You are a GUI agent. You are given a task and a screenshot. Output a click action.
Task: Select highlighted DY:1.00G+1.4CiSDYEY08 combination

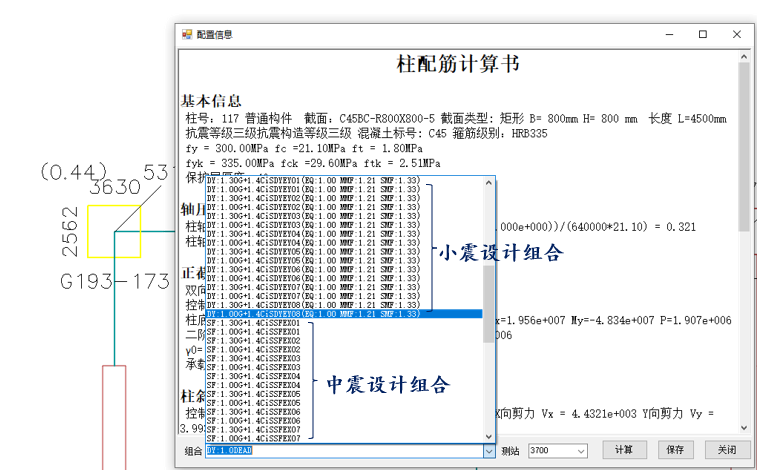(x=312, y=314)
